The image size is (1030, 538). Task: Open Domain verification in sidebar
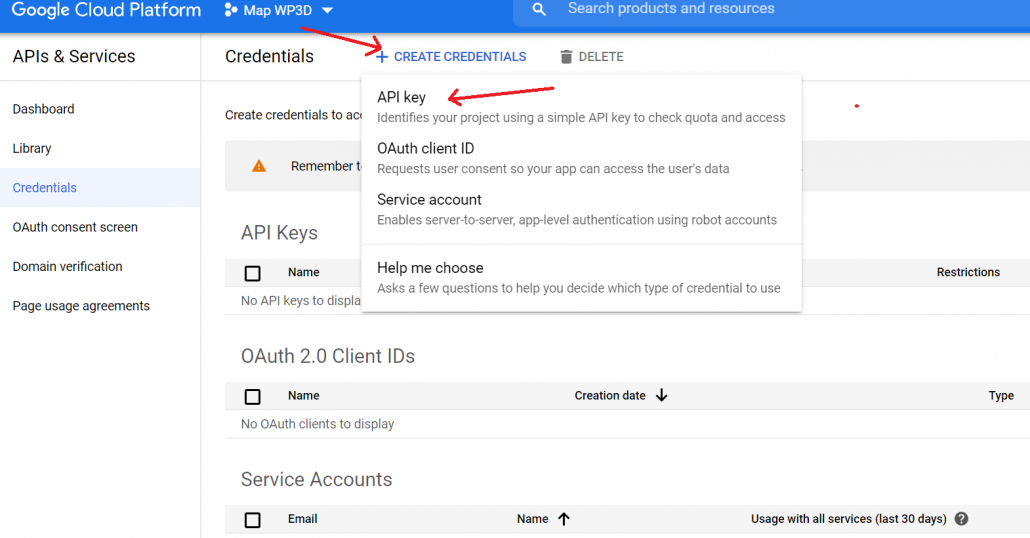point(67,267)
